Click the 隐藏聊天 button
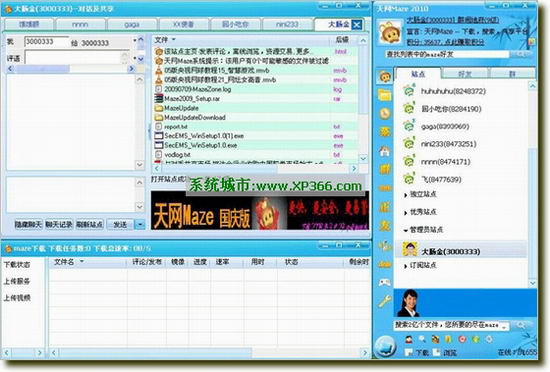Screen dimensions: 550x372 (28, 224)
